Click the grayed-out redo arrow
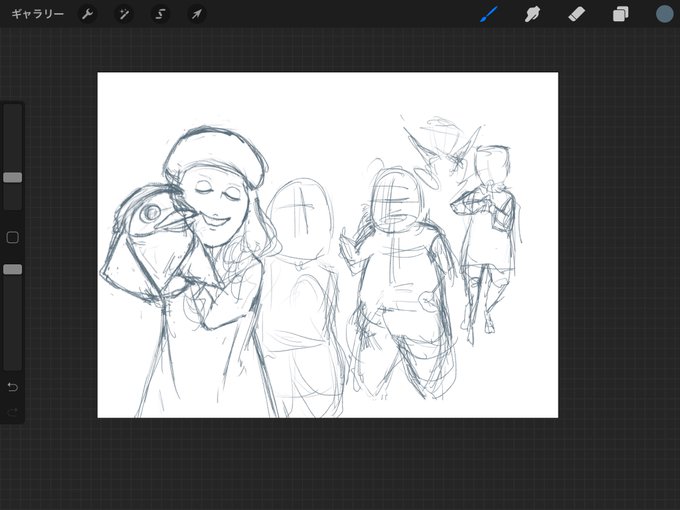680x510 pixels. [x=13, y=412]
